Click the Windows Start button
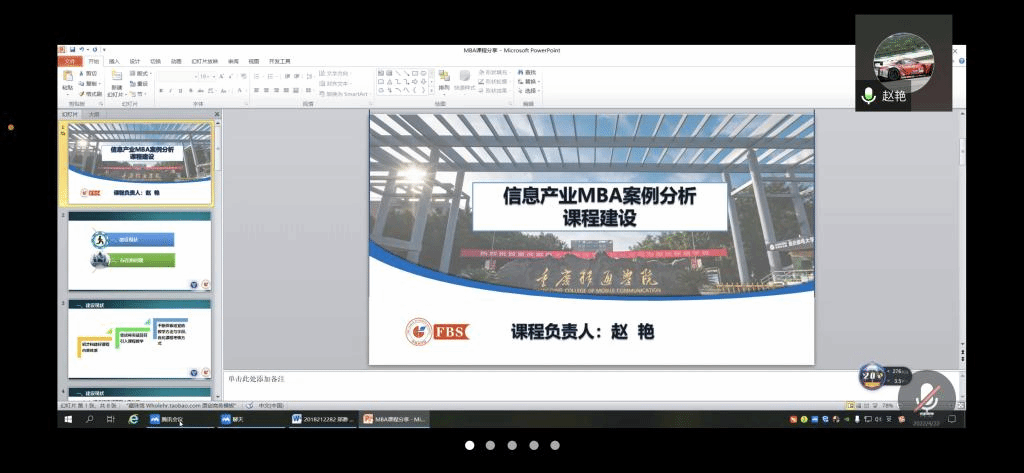 [68, 420]
